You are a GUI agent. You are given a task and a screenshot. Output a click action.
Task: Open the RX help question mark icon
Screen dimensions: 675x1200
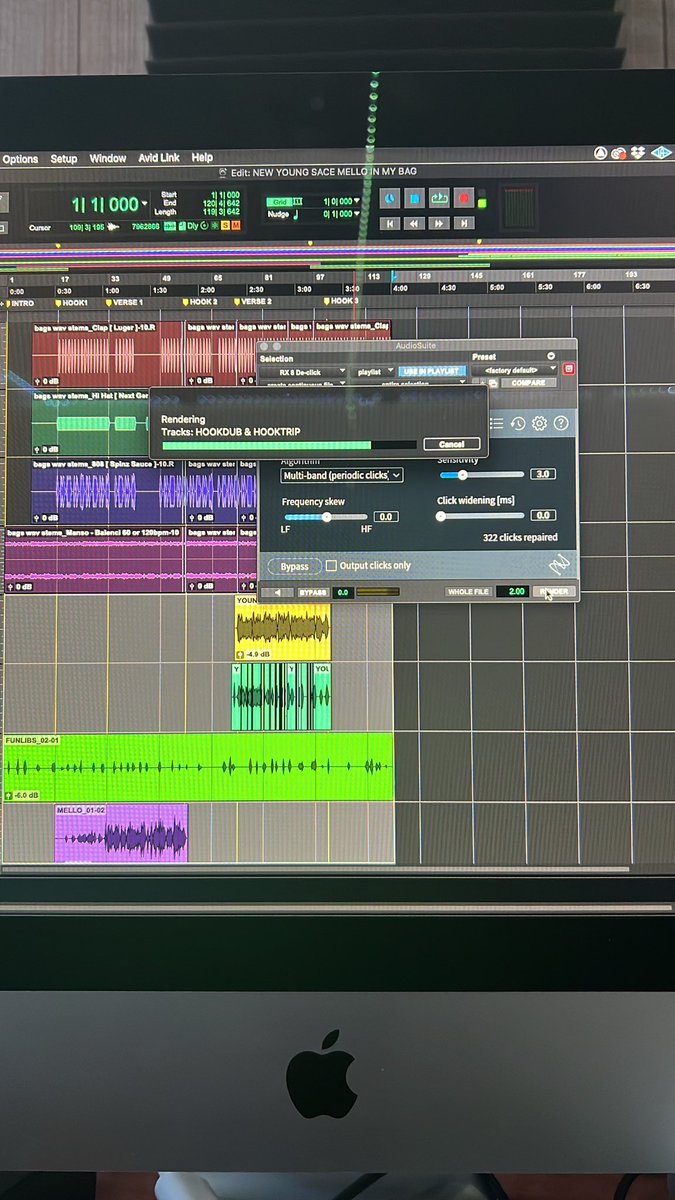click(561, 423)
